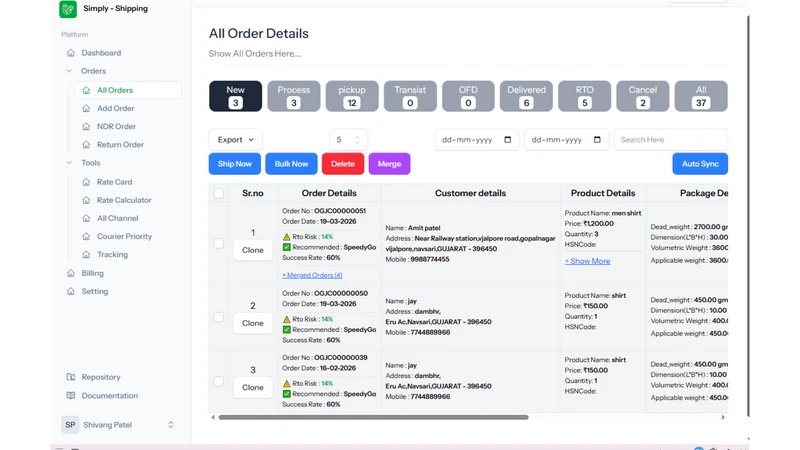Select the RTO orders tab
Image resolution: width=800 pixels, height=450 pixels.
pyautogui.click(x=585, y=96)
